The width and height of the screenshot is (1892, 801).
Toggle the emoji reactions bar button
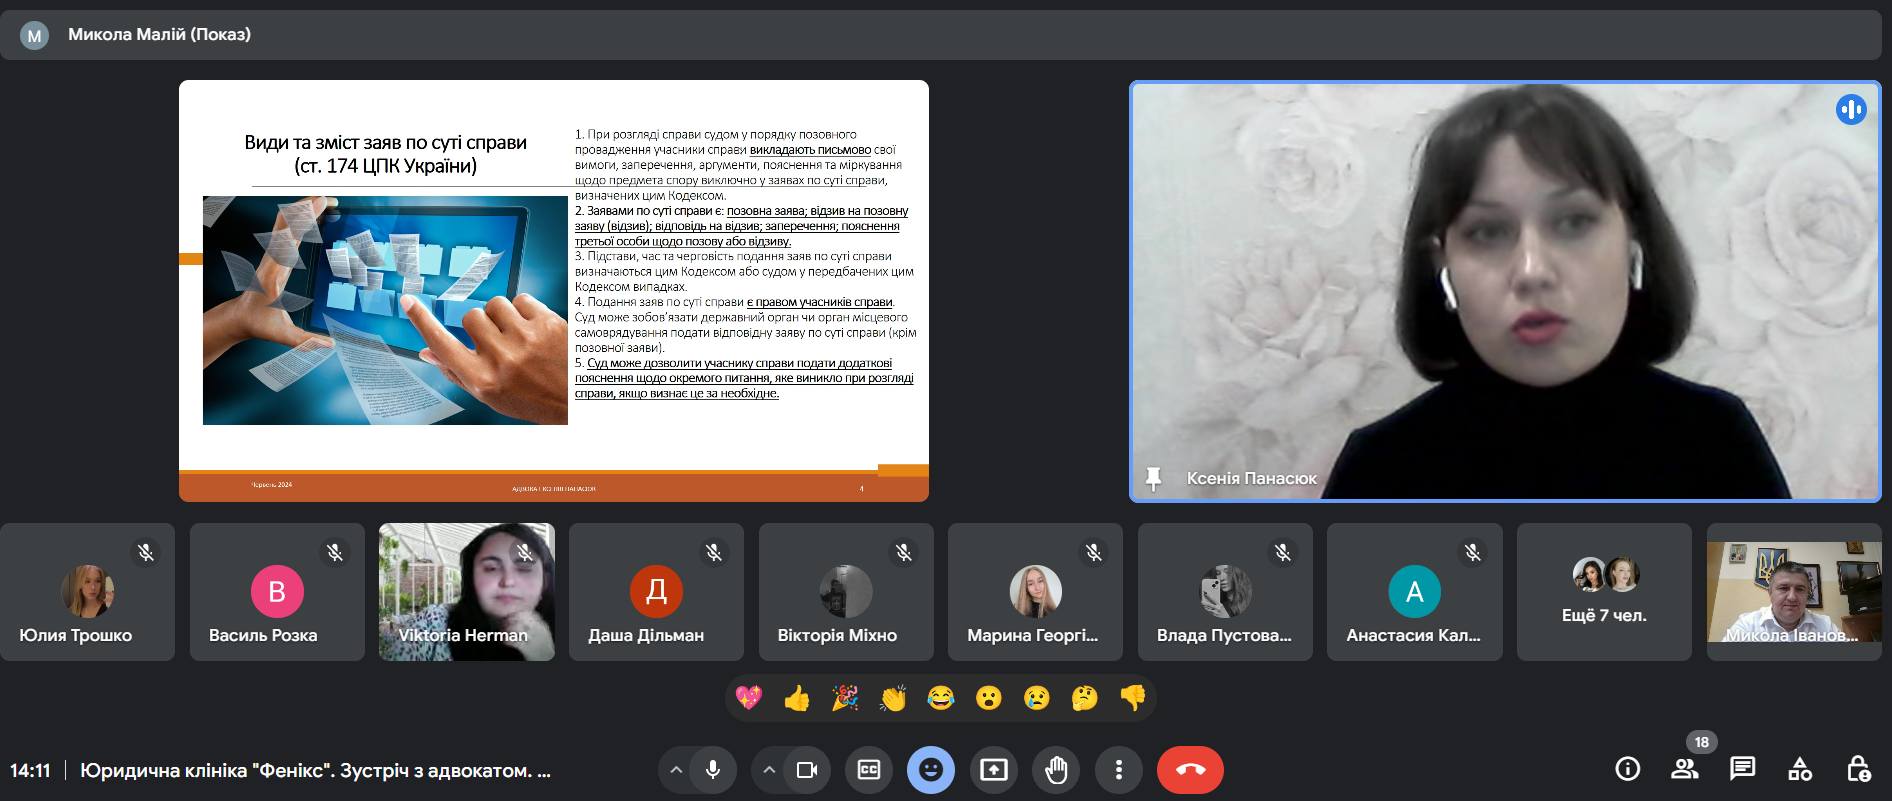931,770
